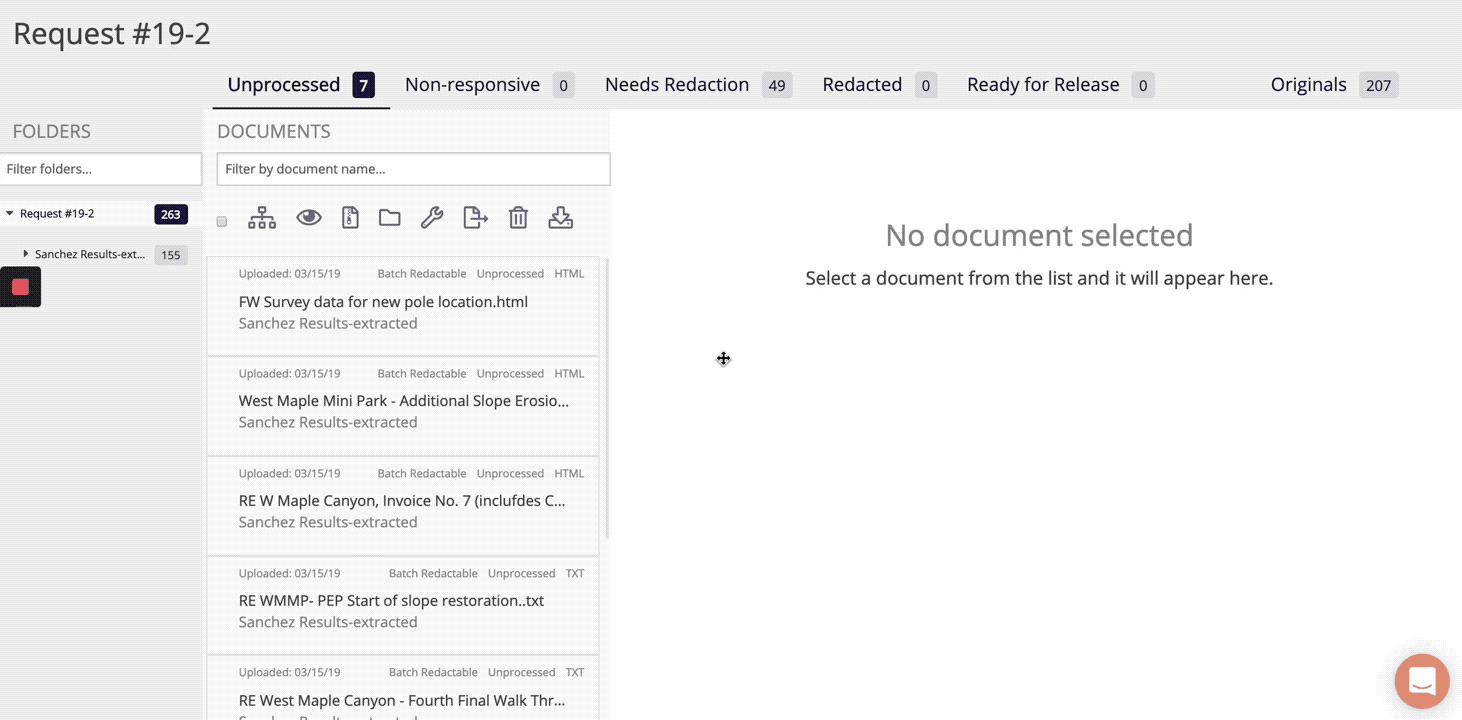Click the trash delete icon
This screenshot has width=1462, height=720.
[518, 218]
